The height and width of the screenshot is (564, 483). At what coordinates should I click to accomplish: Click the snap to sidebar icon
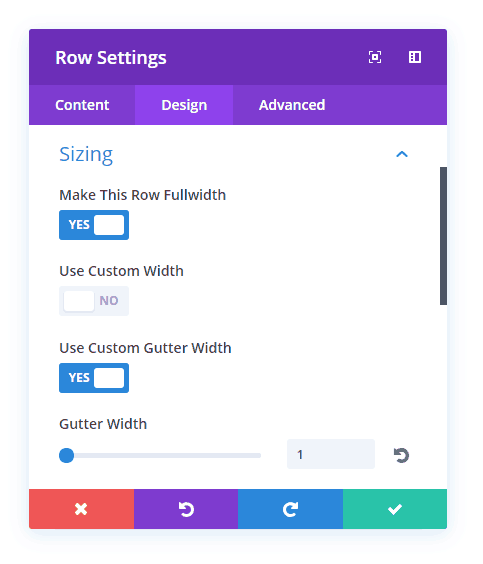point(415,57)
